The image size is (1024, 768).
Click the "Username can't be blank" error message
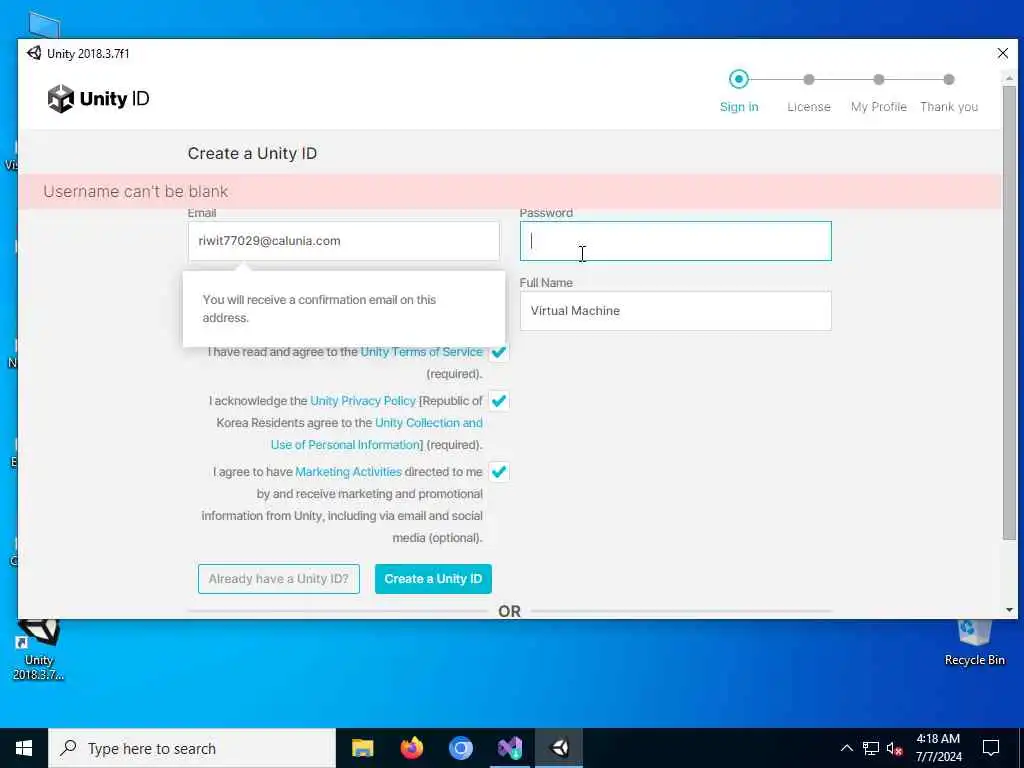[x=136, y=191]
